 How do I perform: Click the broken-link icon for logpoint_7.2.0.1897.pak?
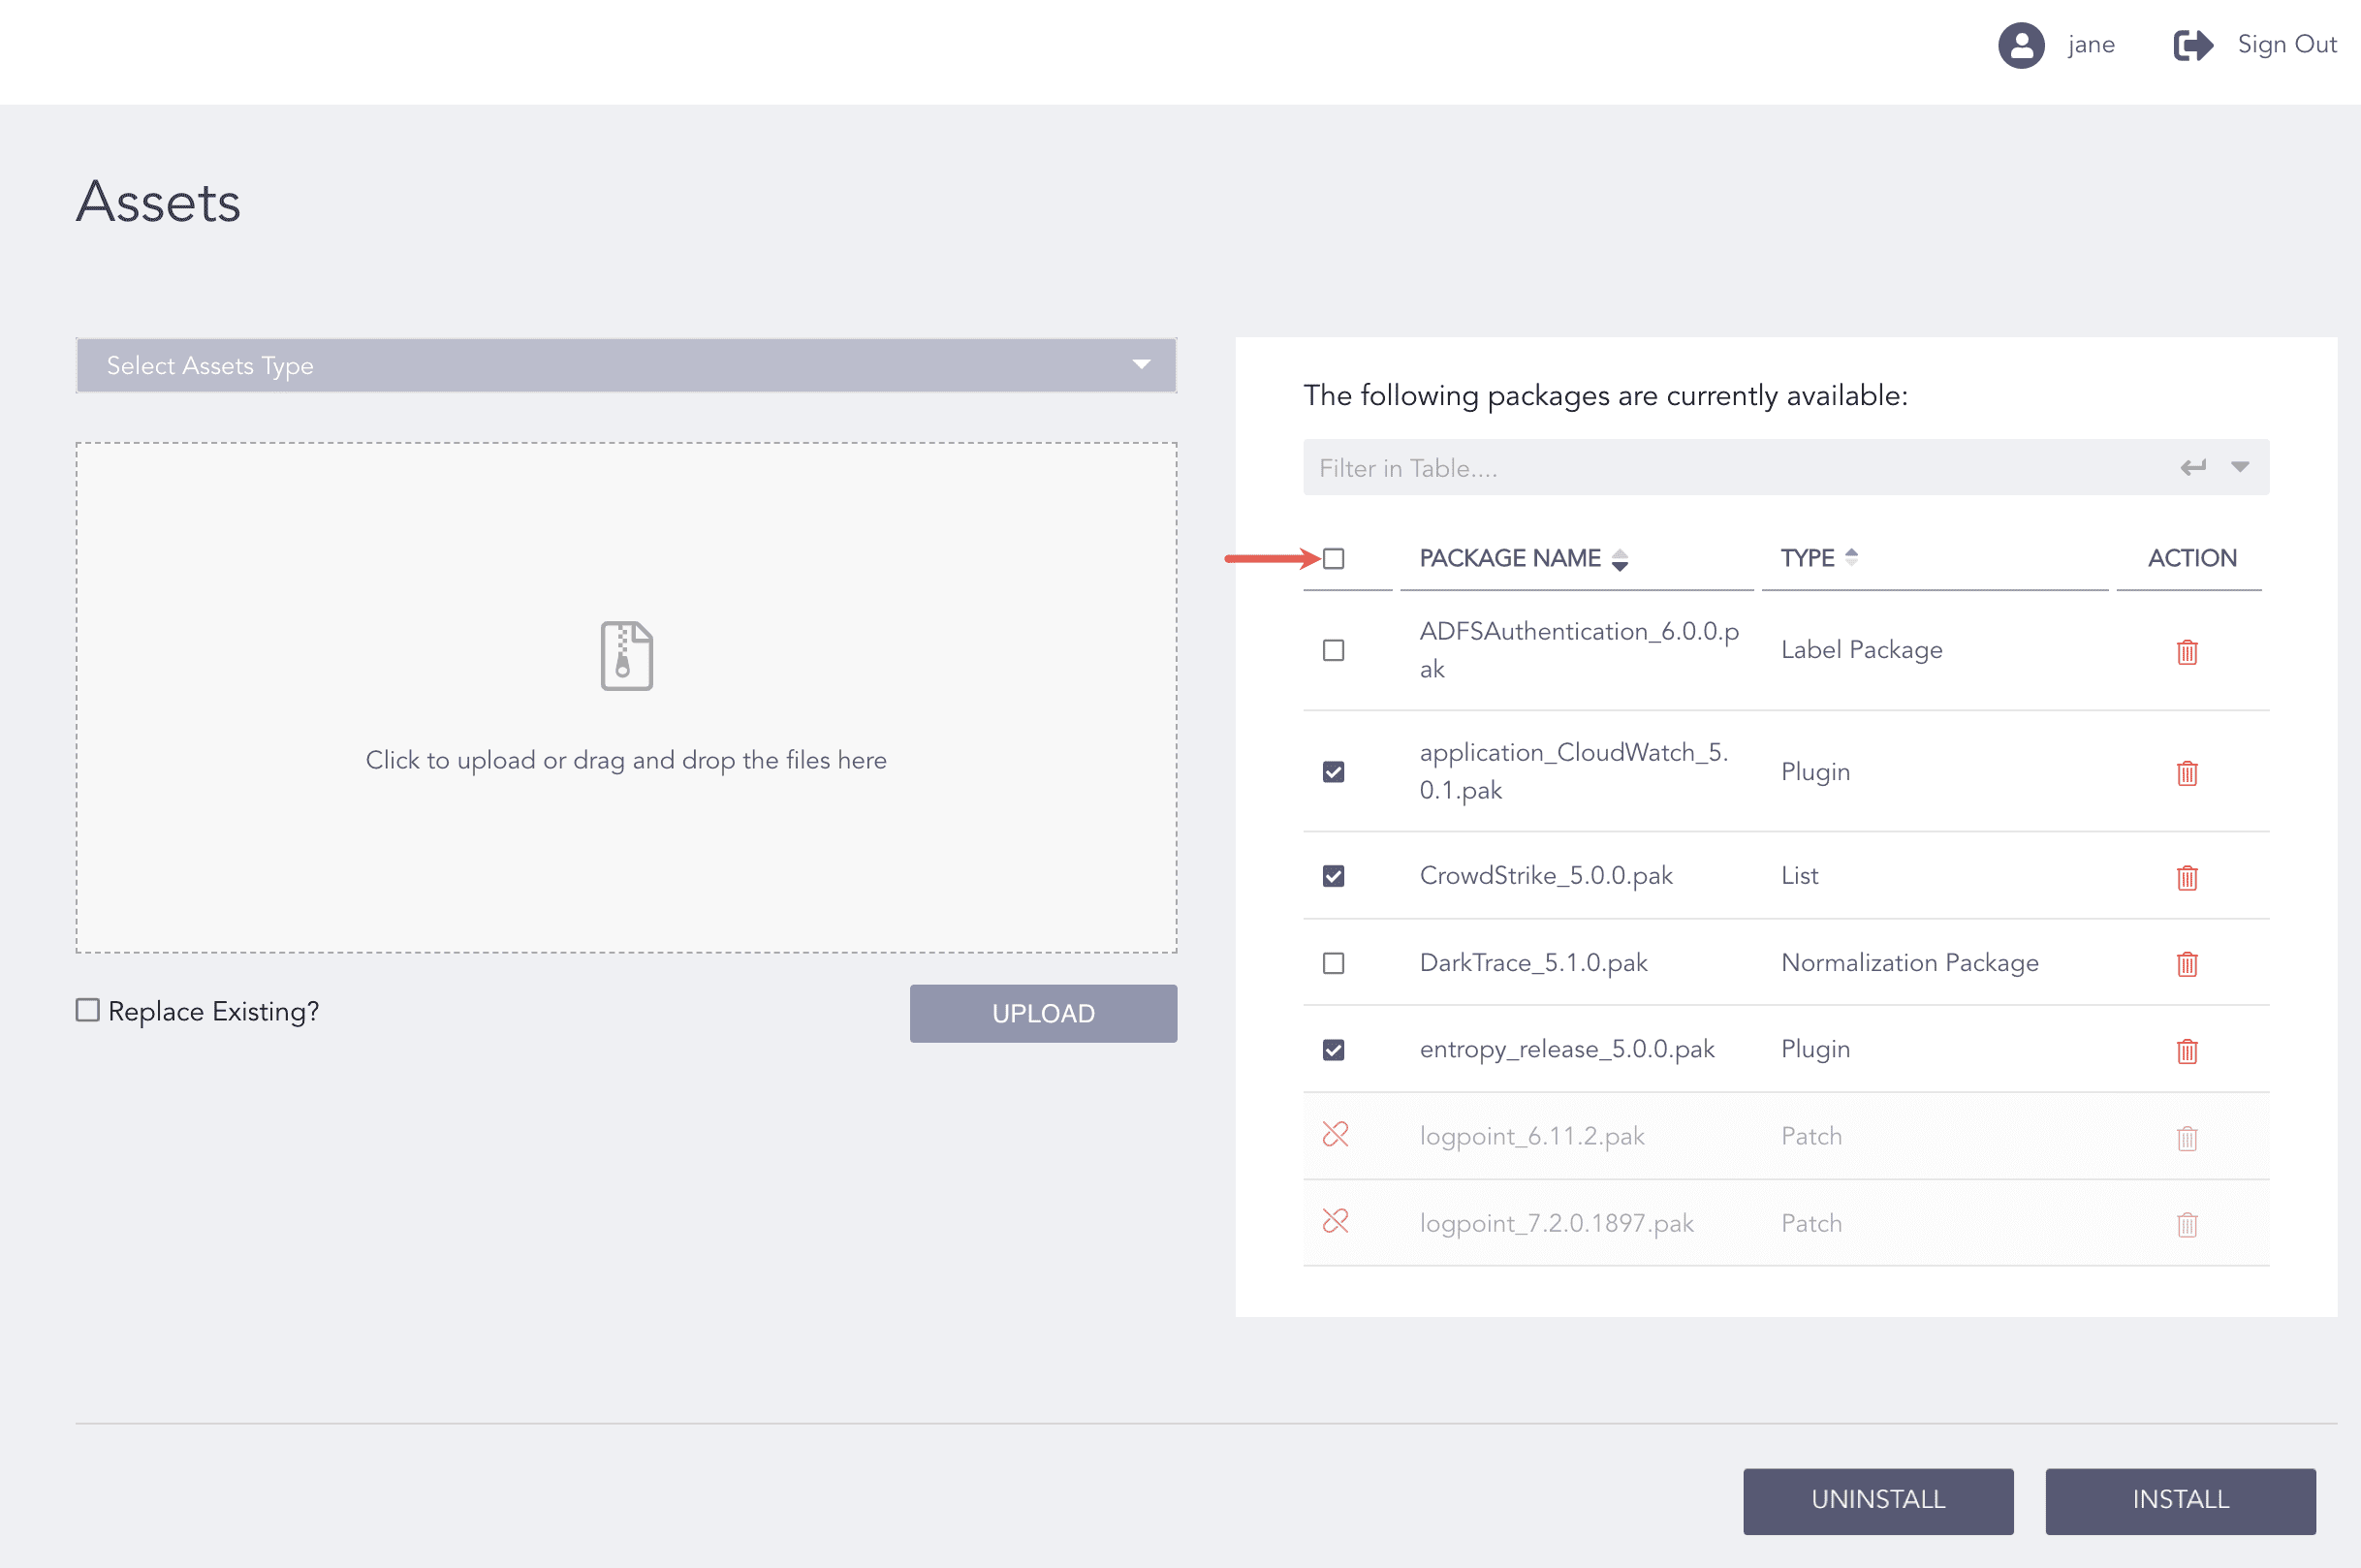coord(1334,1221)
